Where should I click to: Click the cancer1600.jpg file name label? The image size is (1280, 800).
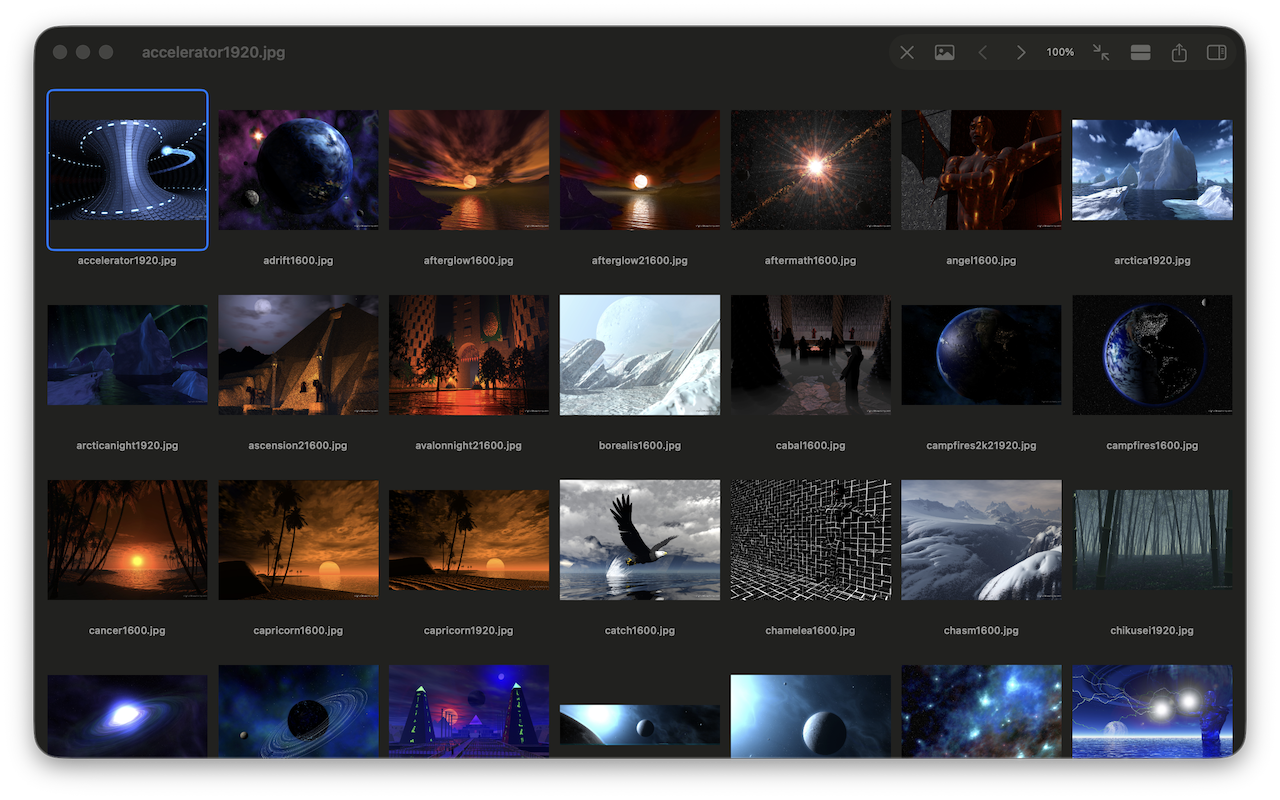(128, 630)
